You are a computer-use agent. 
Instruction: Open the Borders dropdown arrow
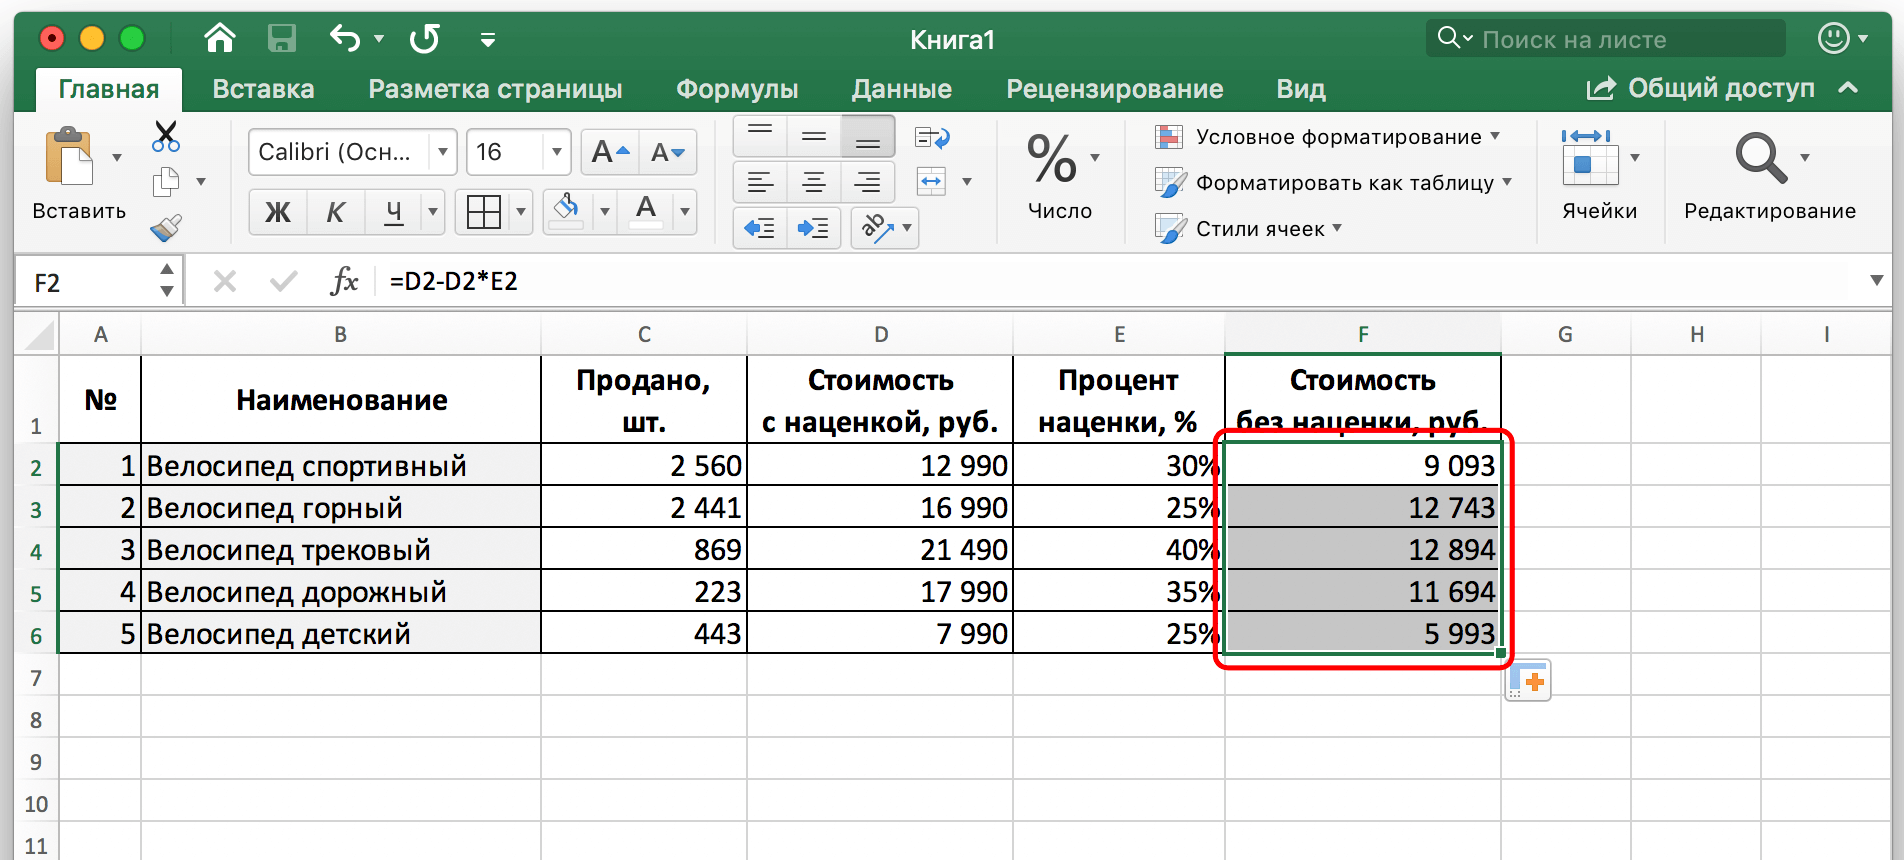(521, 212)
